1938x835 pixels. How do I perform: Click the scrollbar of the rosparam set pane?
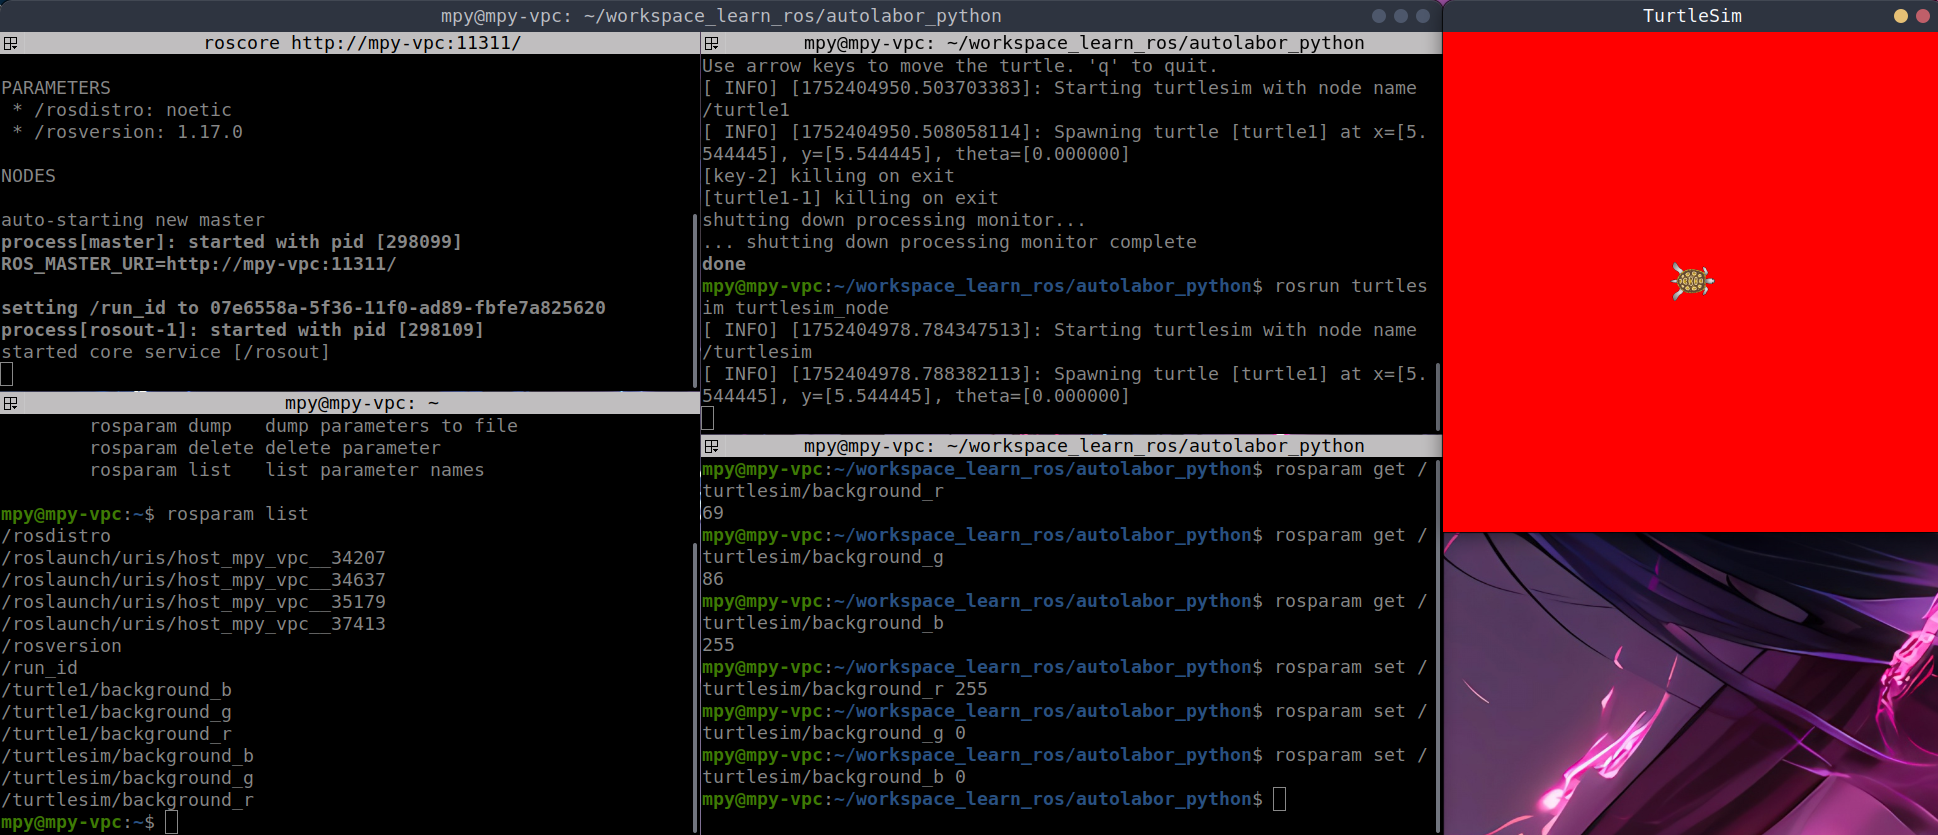[1437, 640]
